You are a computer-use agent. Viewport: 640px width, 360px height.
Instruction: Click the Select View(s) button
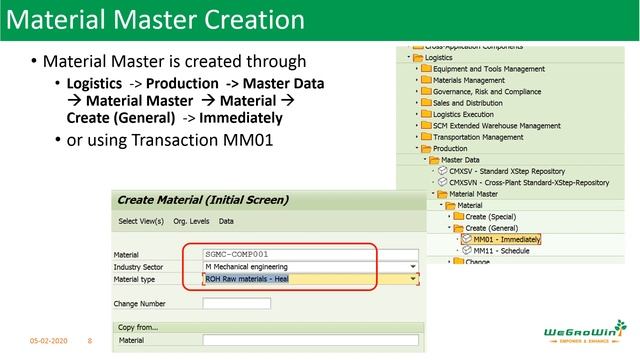click(x=141, y=221)
